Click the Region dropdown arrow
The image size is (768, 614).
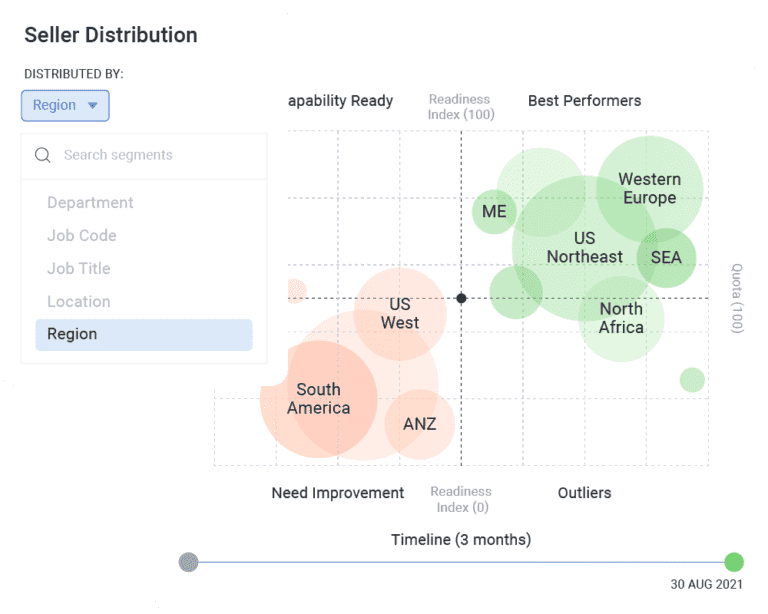click(x=93, y=105)
